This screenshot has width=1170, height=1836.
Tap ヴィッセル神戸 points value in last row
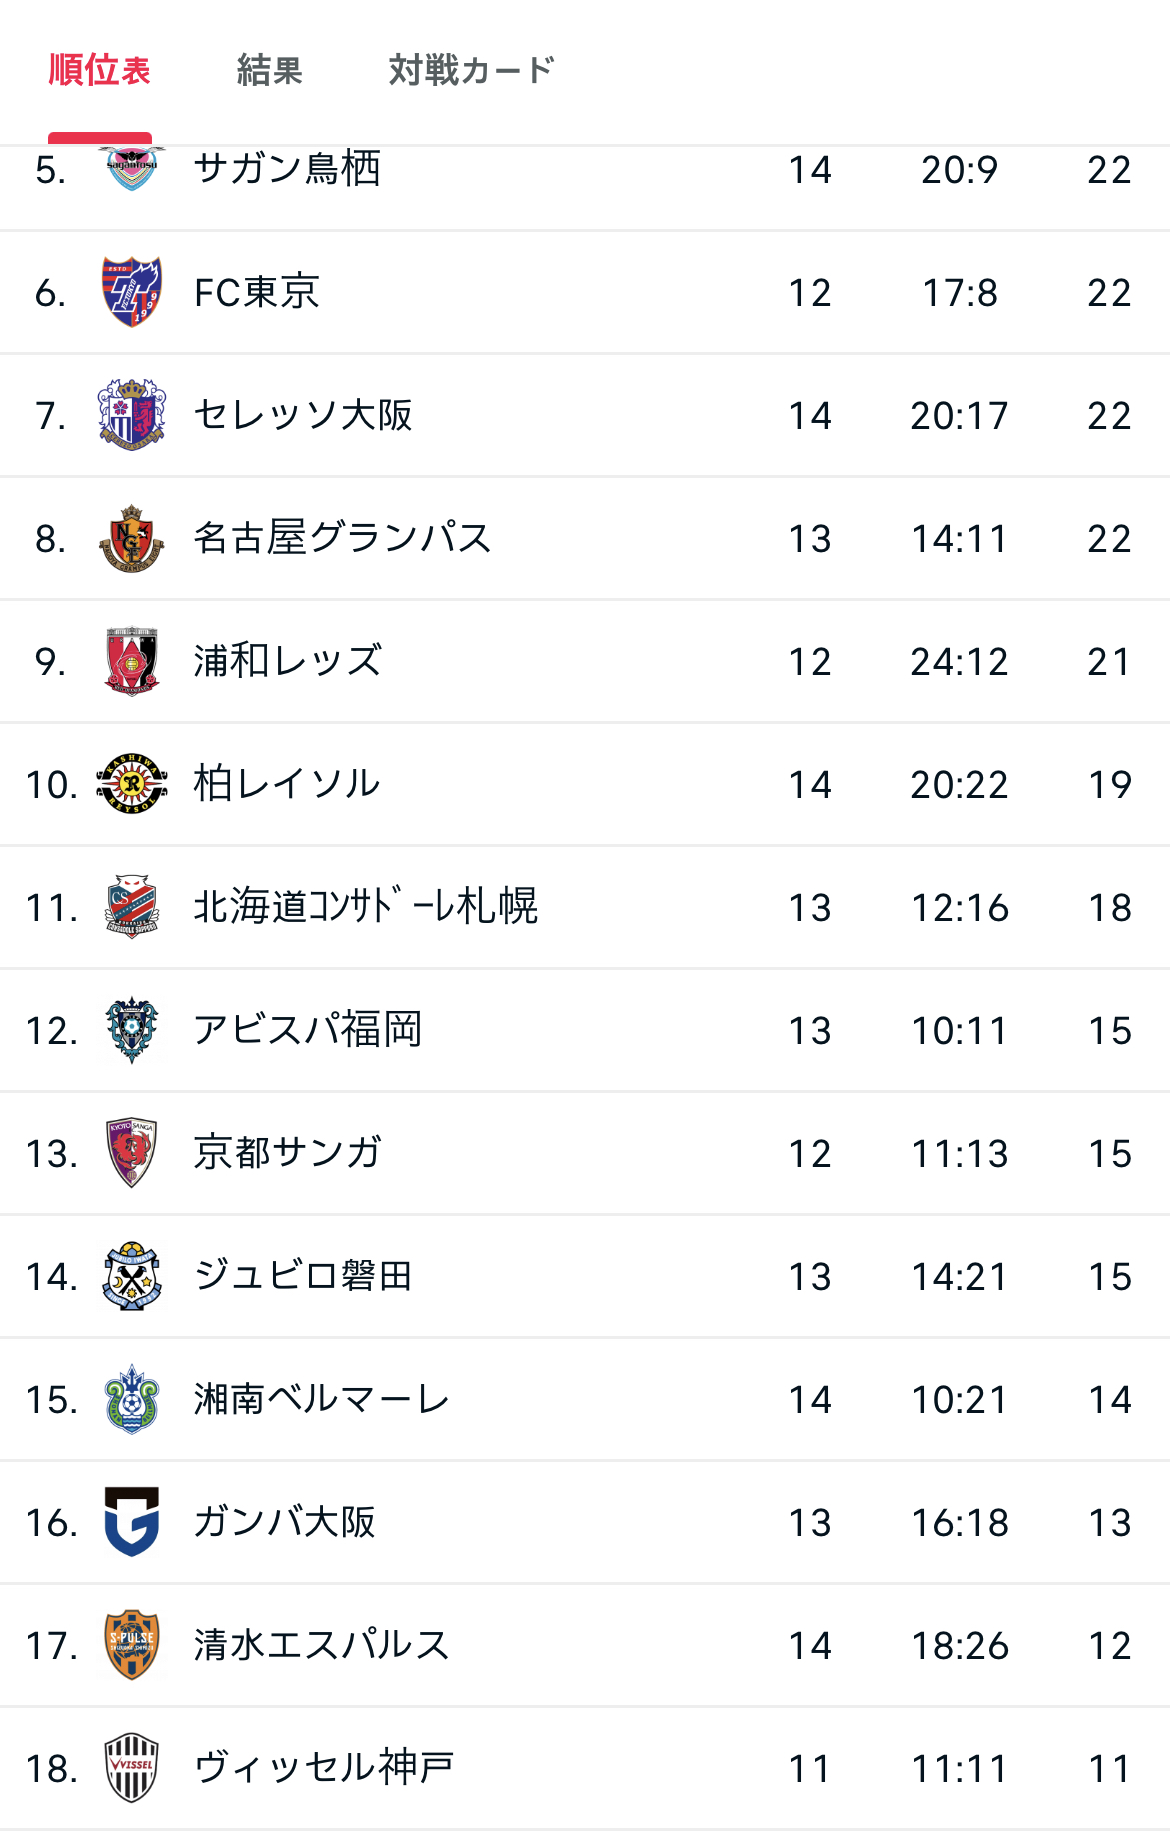[1109, 1769]
